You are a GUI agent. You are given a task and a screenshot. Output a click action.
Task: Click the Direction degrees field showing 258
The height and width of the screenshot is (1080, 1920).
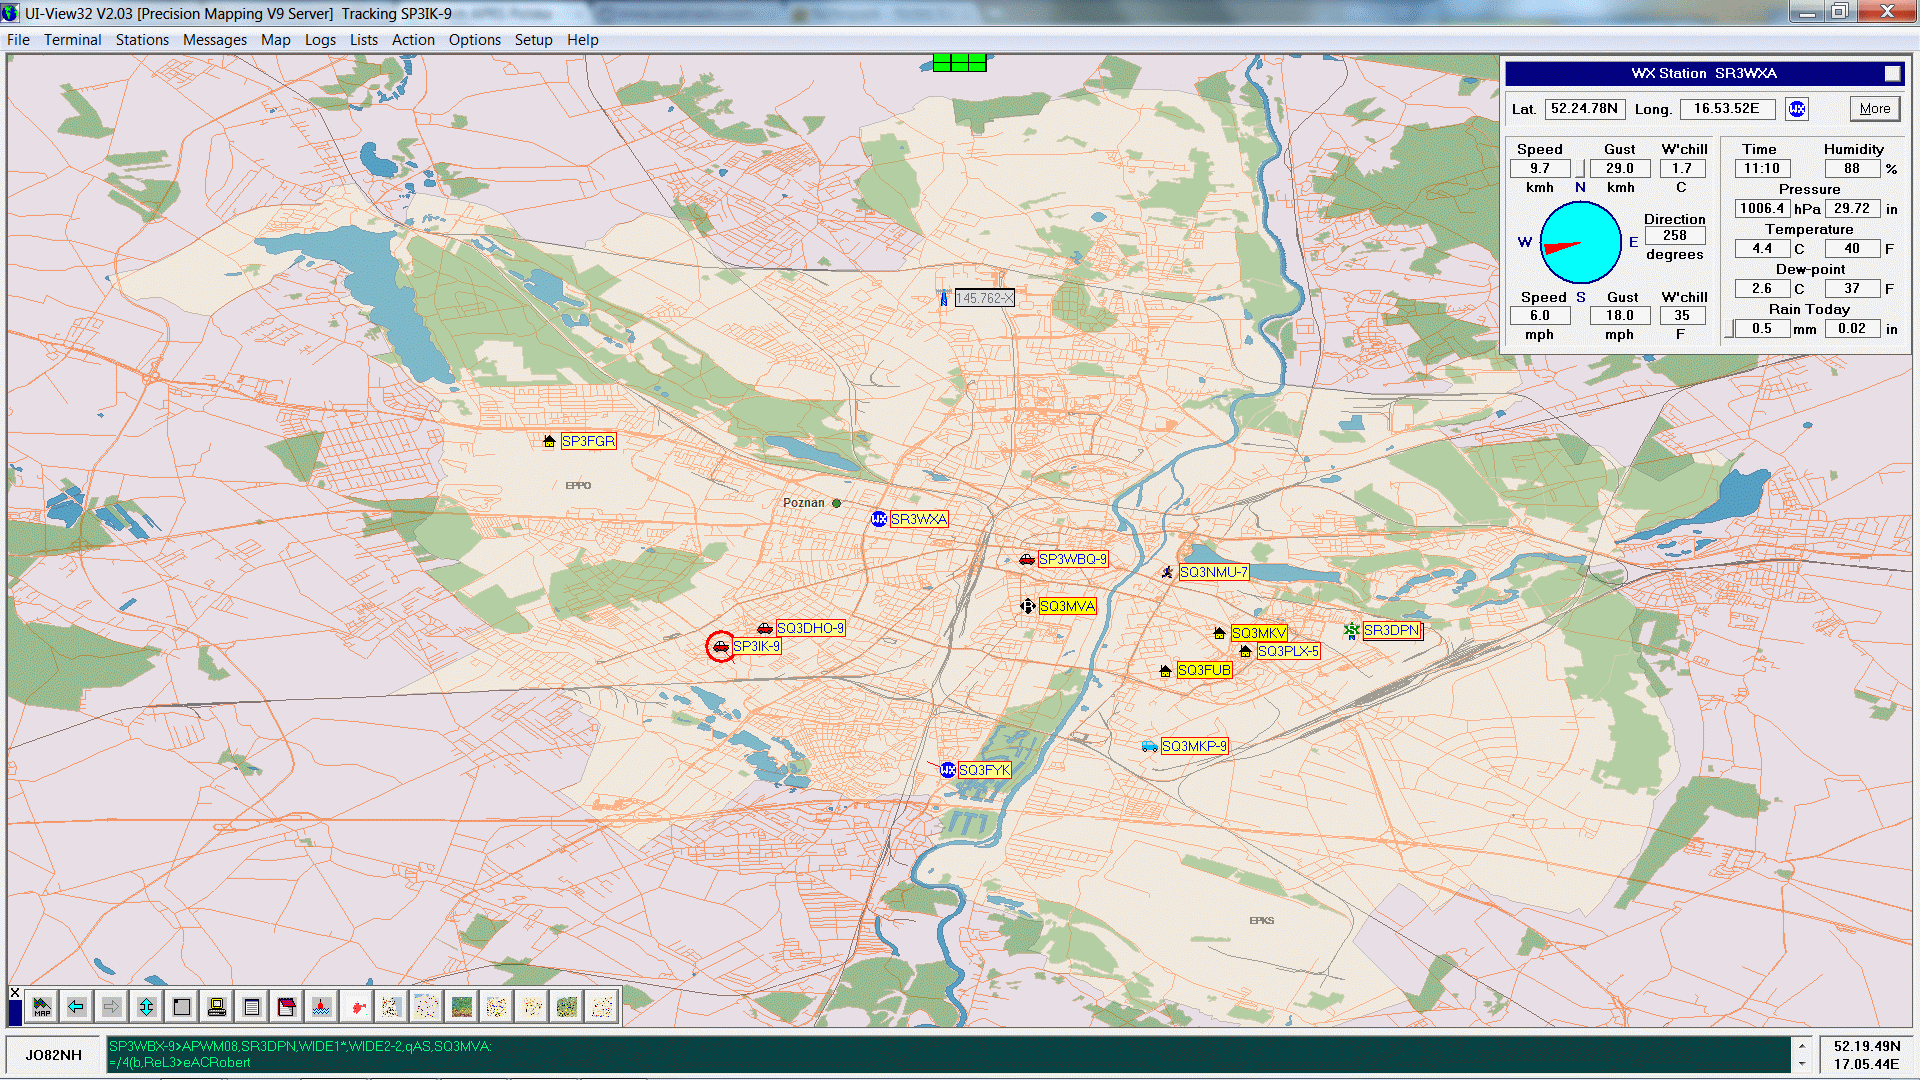pyautogui.click(x=1674, y=236)
